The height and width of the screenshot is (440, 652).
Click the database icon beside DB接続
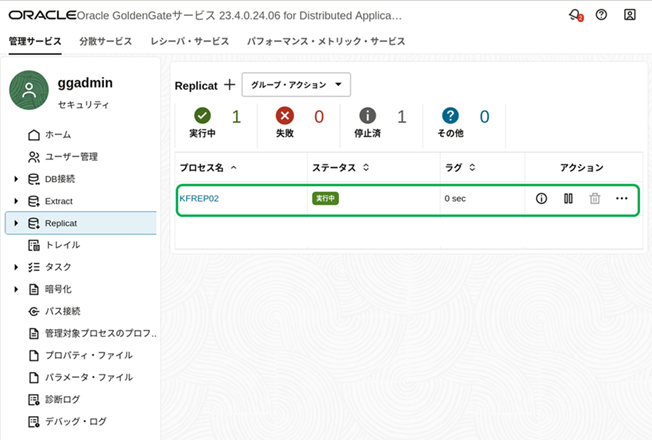pos(34,179)
